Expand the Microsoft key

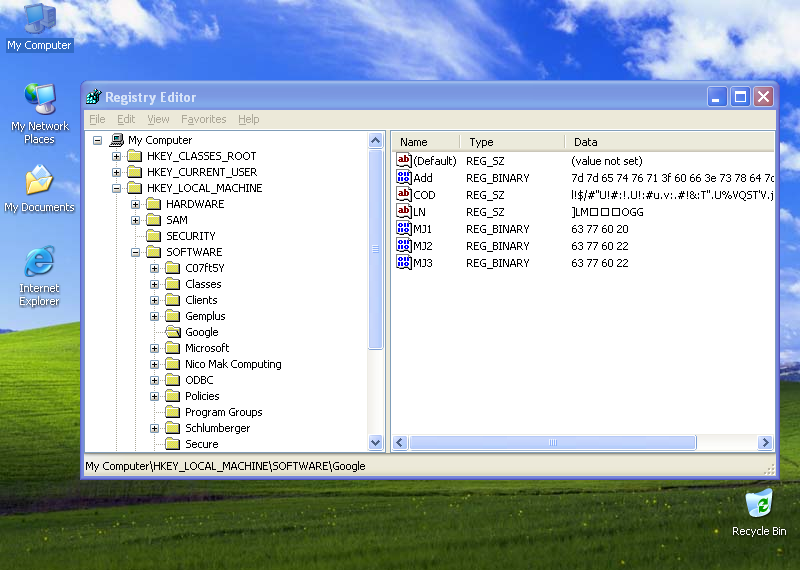[155, 348]
